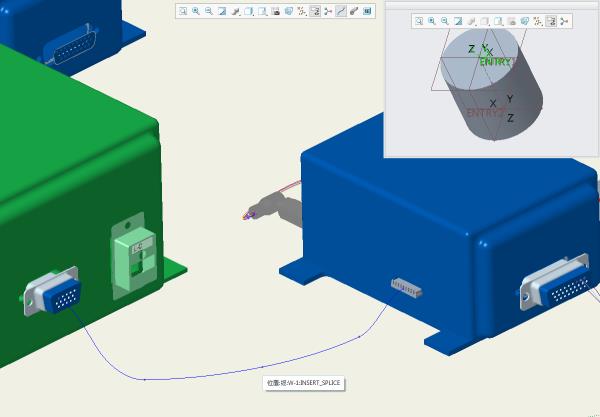The image size is (600, 417).
Task: Select the blue D-sub connector on green box
Action: pos(53,296)
